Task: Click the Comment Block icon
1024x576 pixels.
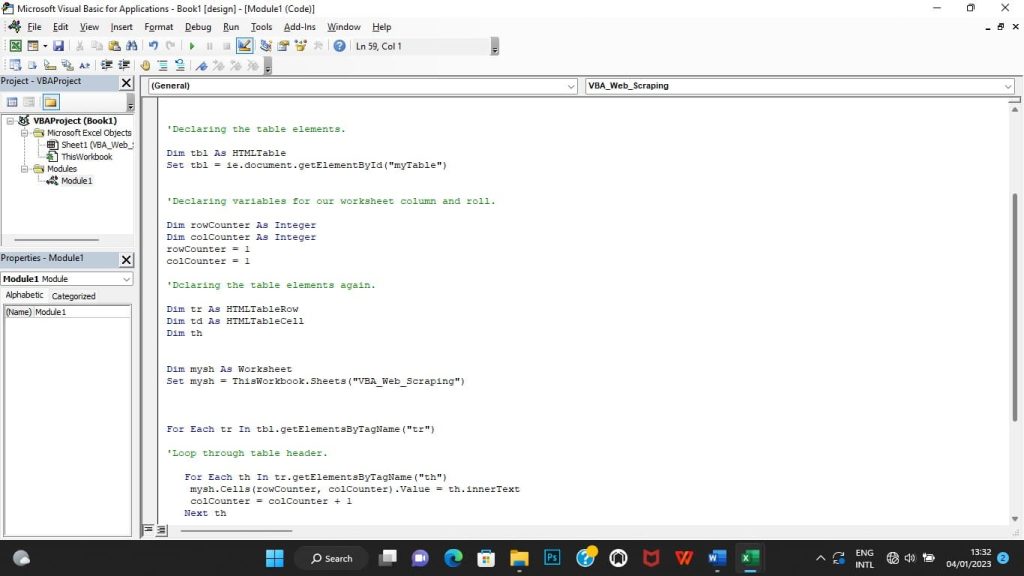Action: pos(163,65)
